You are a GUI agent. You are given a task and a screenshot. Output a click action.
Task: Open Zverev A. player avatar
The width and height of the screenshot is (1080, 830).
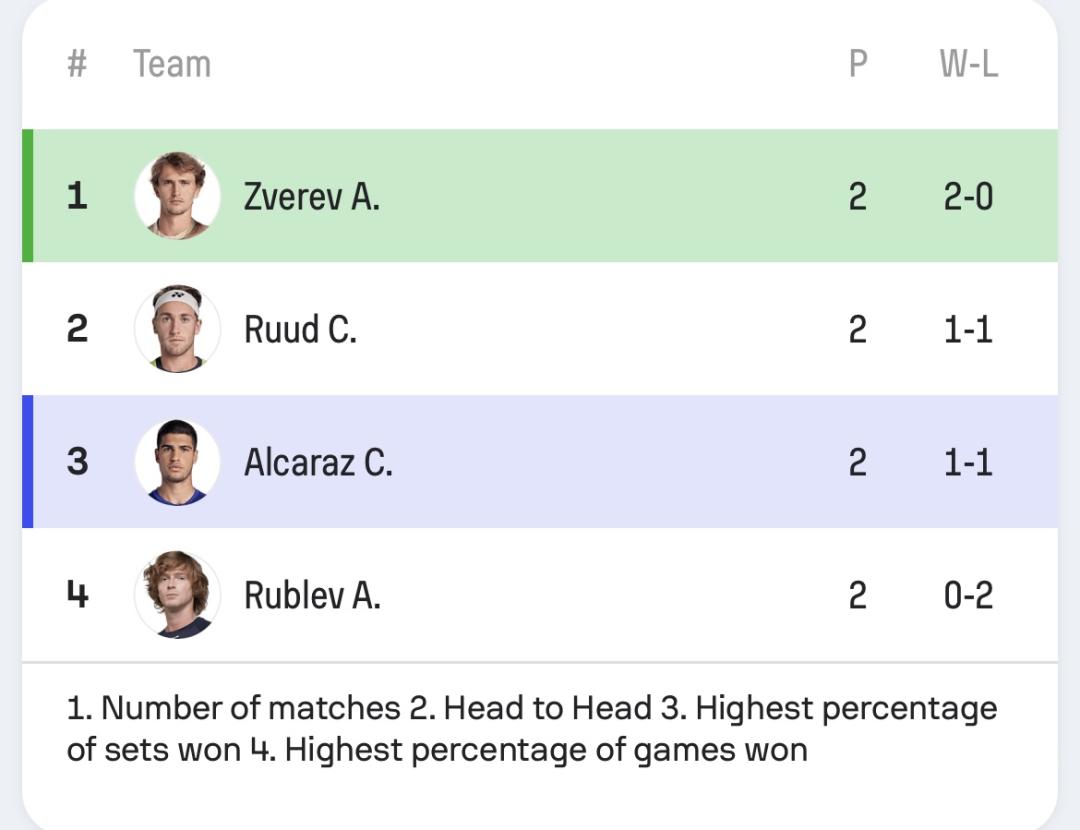177,196
